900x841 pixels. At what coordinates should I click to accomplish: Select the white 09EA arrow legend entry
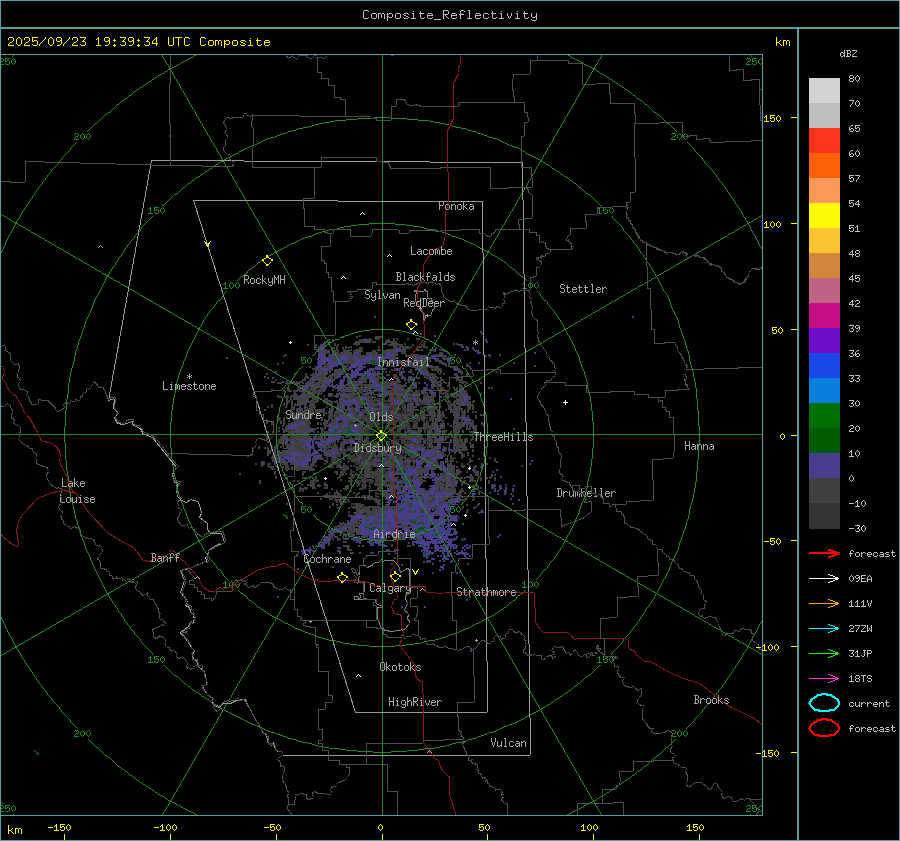(823, 578)
